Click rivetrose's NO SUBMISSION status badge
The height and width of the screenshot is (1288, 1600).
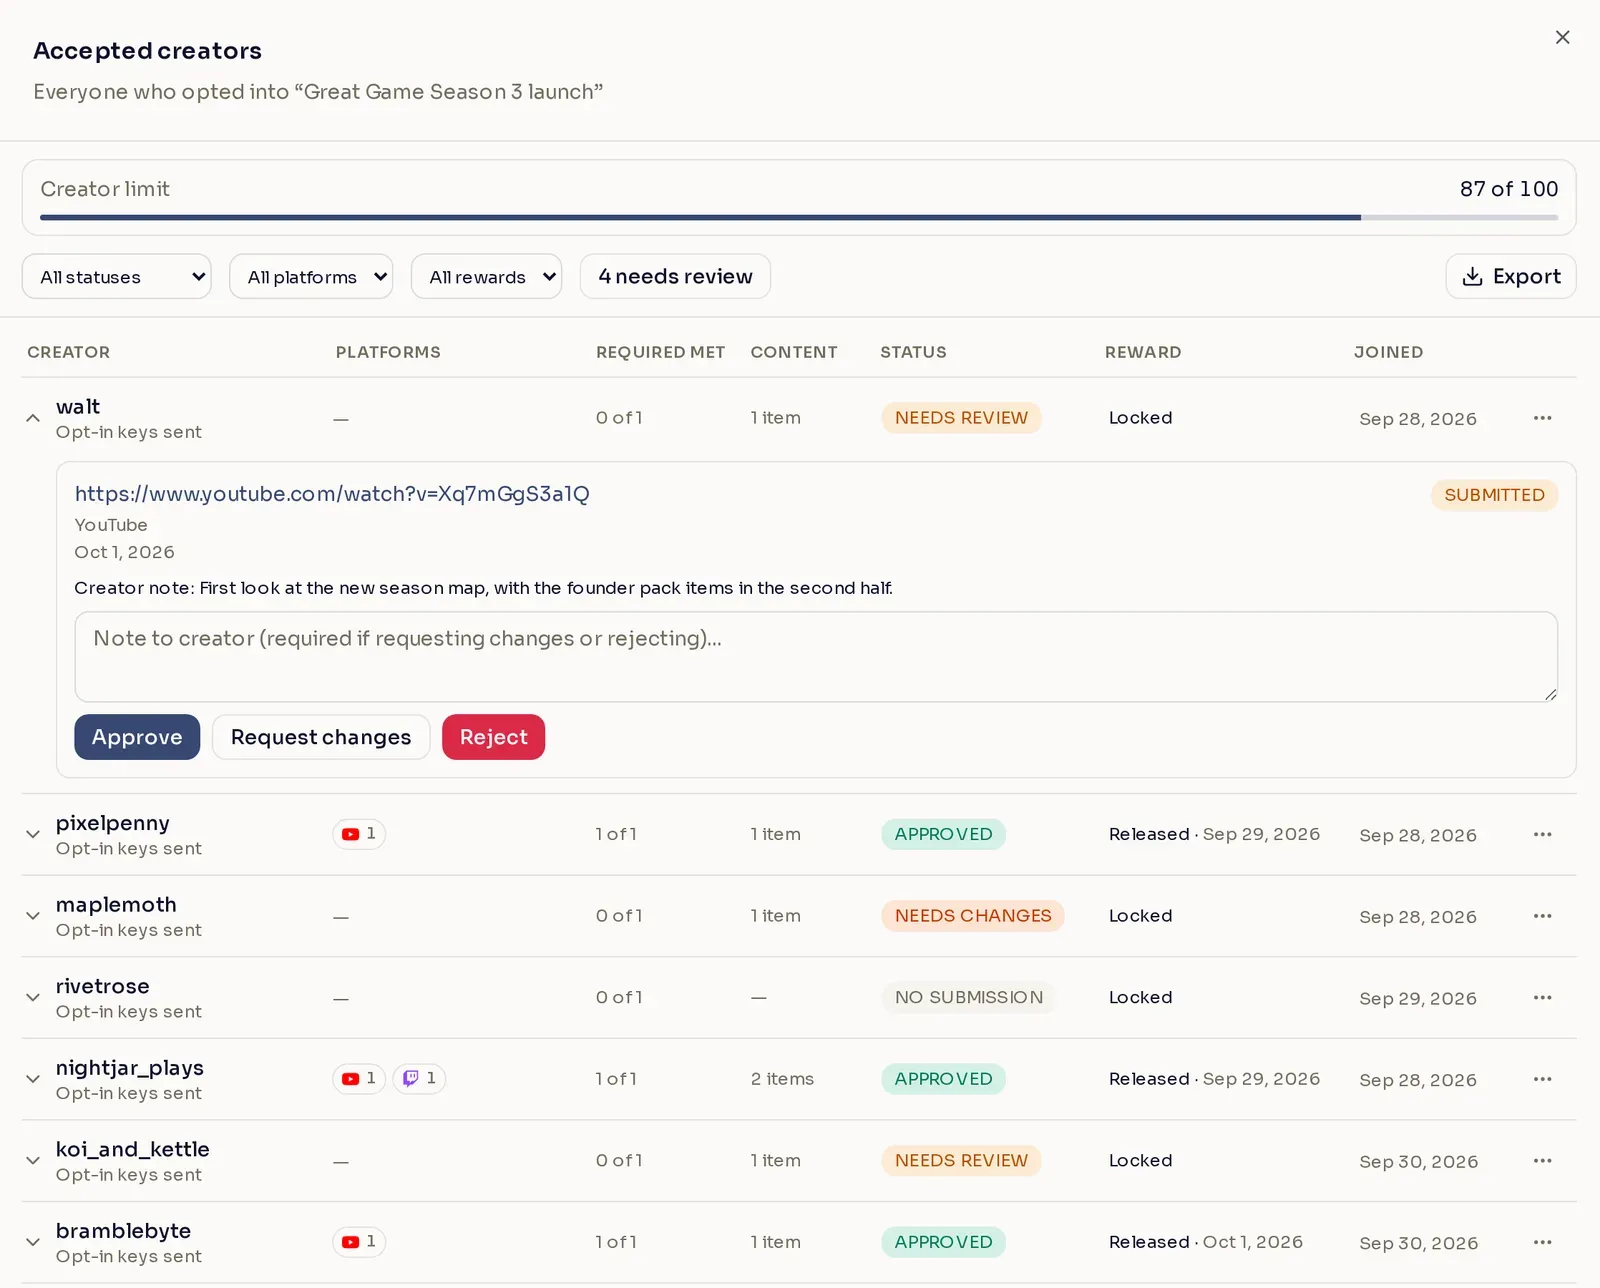(x=969, y=997)
